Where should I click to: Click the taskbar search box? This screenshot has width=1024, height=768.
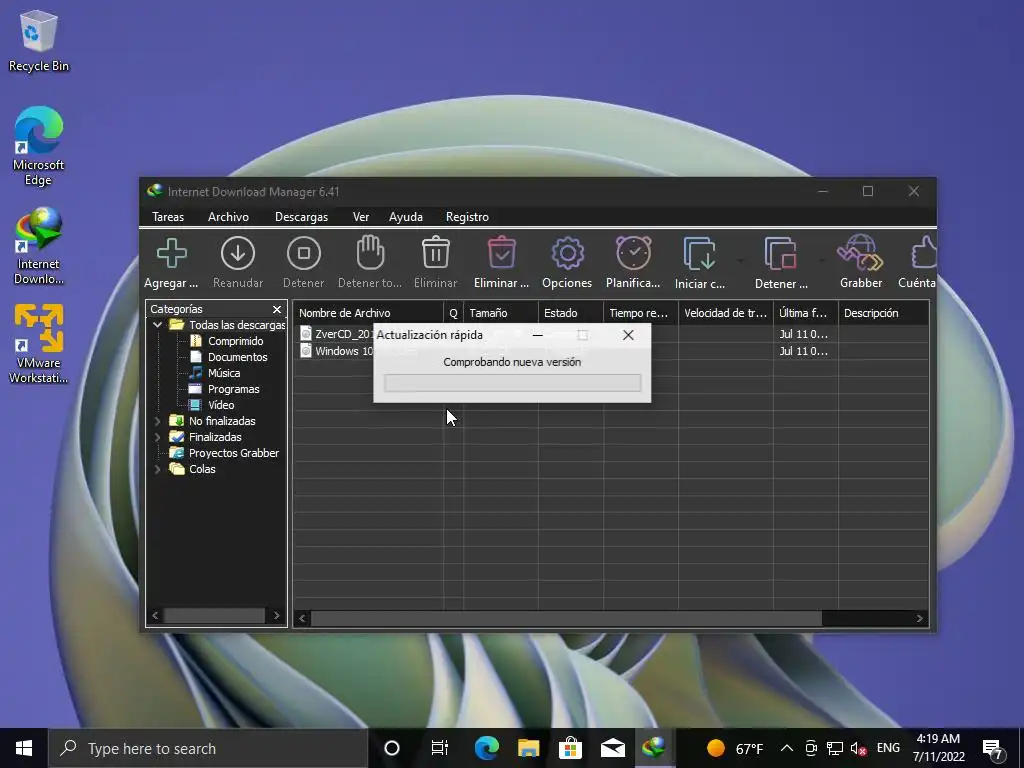[208, 748]
